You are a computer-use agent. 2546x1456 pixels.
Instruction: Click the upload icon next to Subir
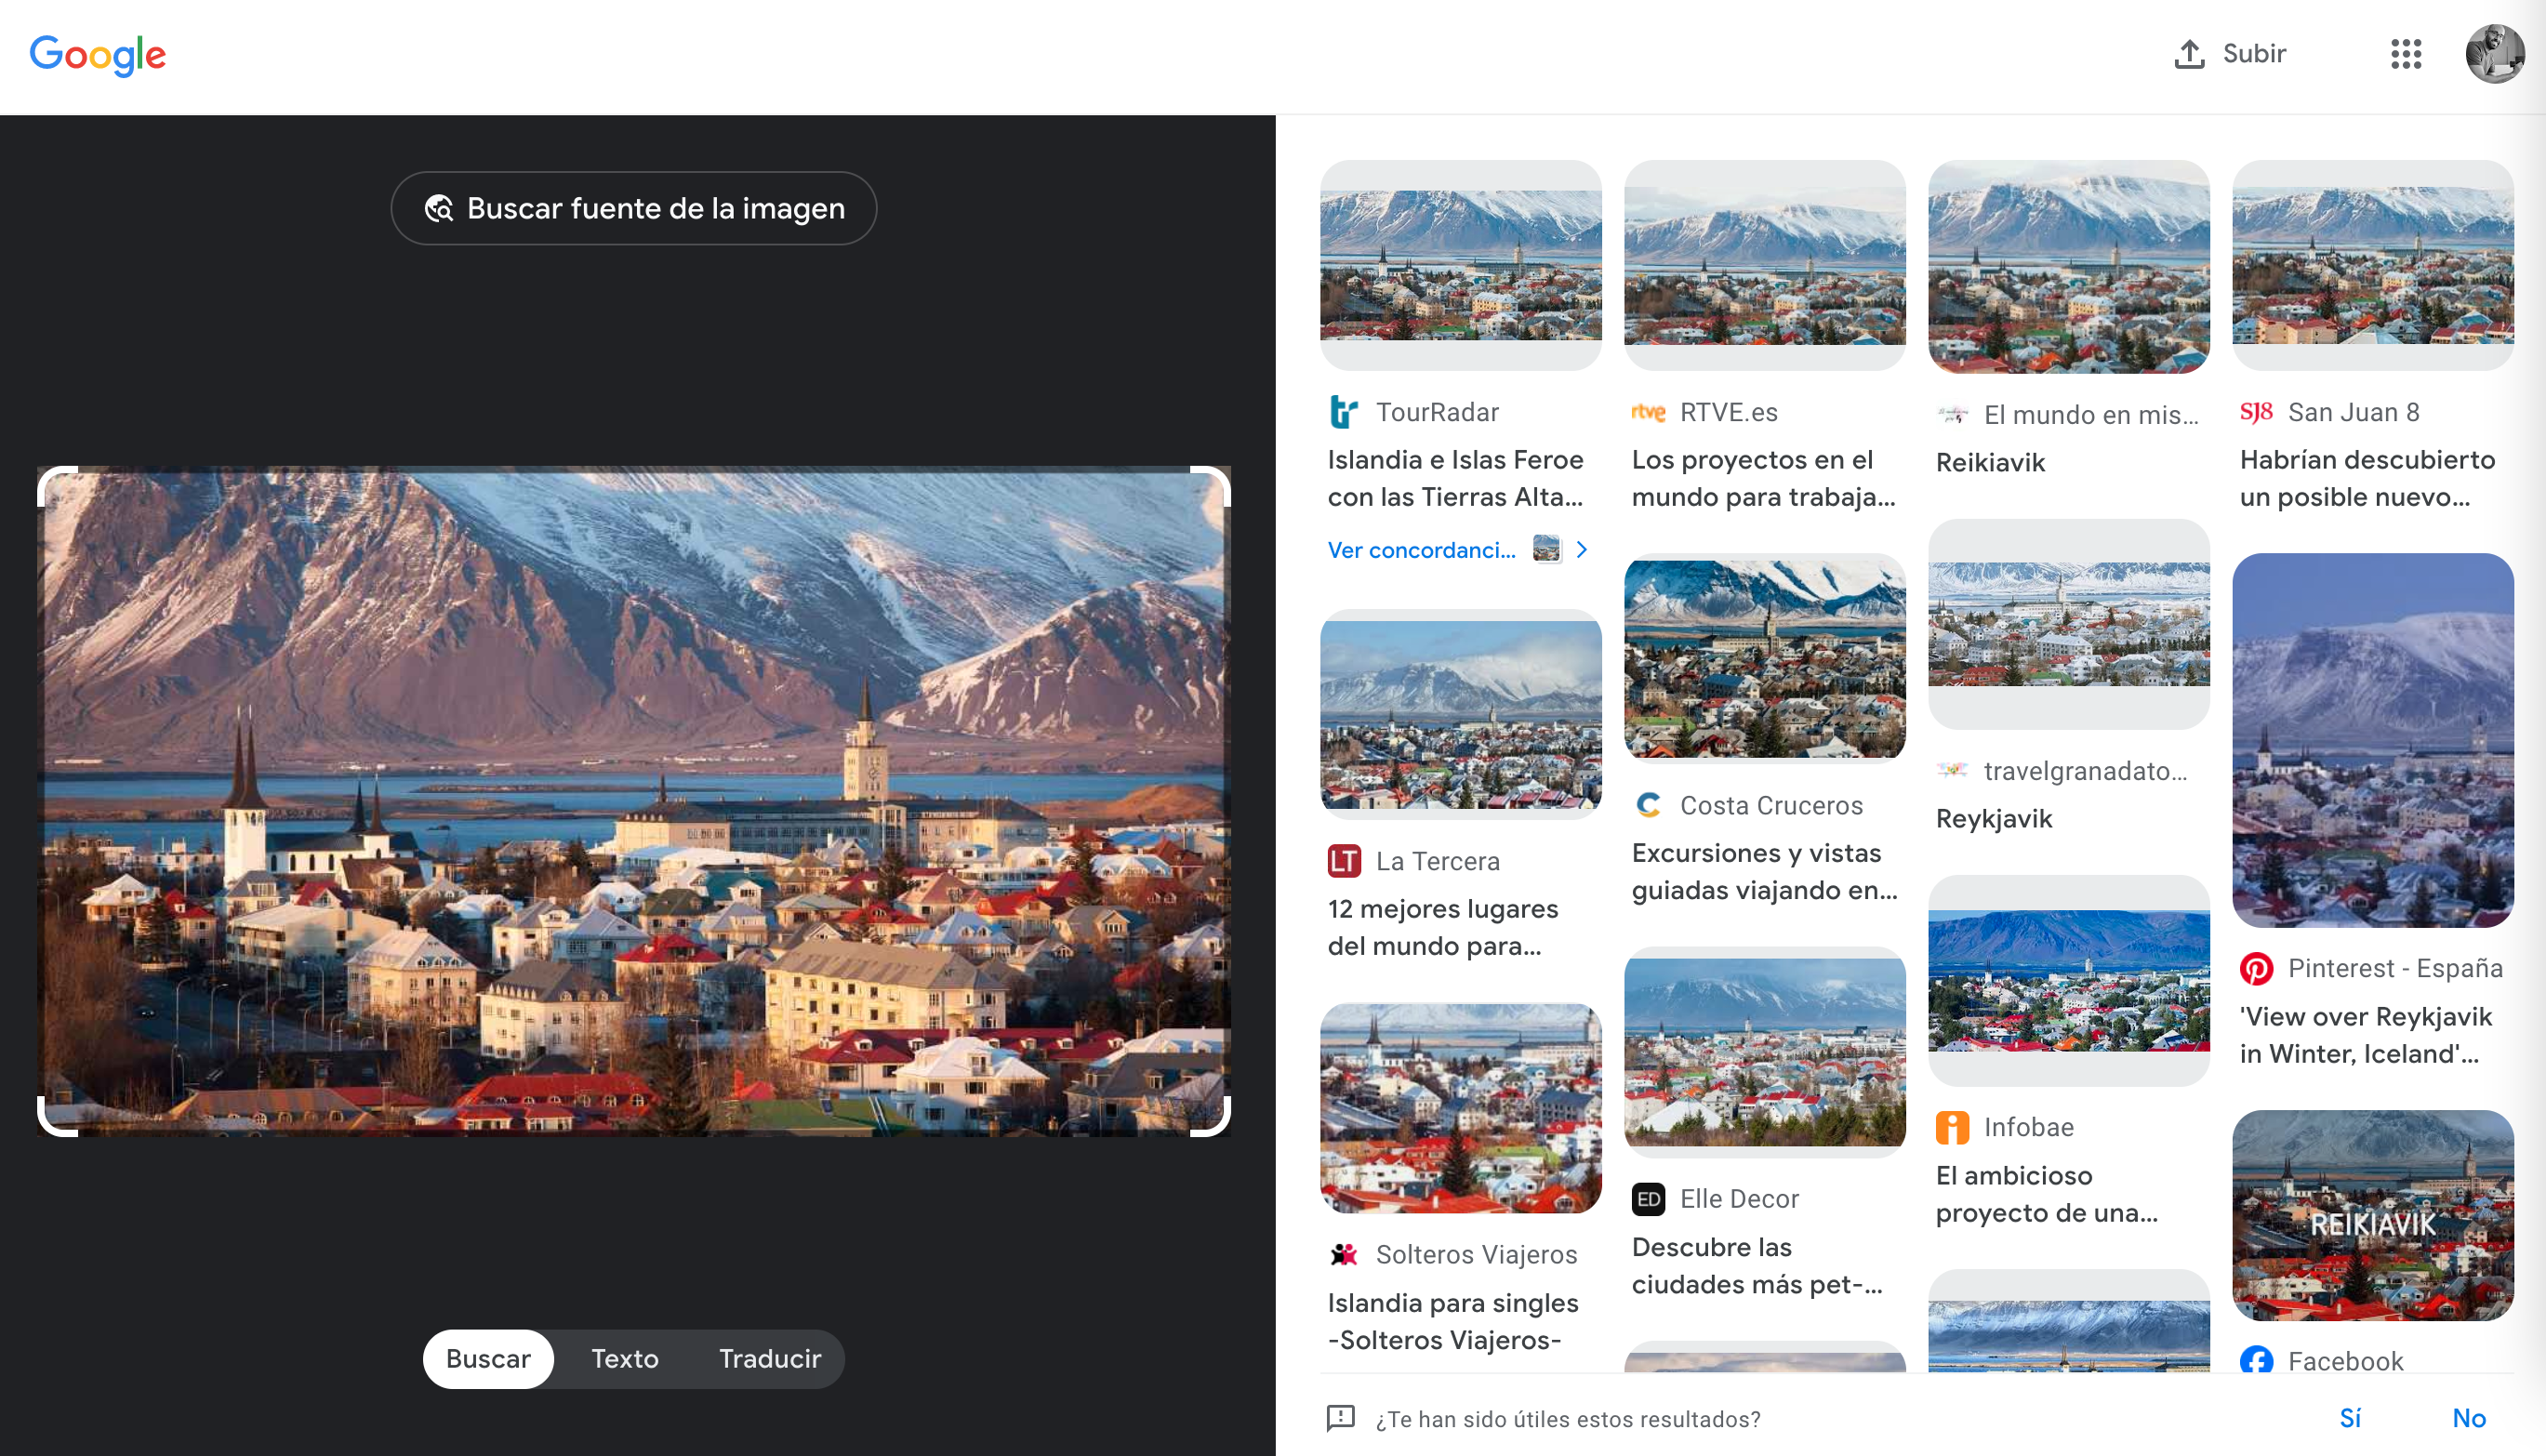(x=2189, y=54)
